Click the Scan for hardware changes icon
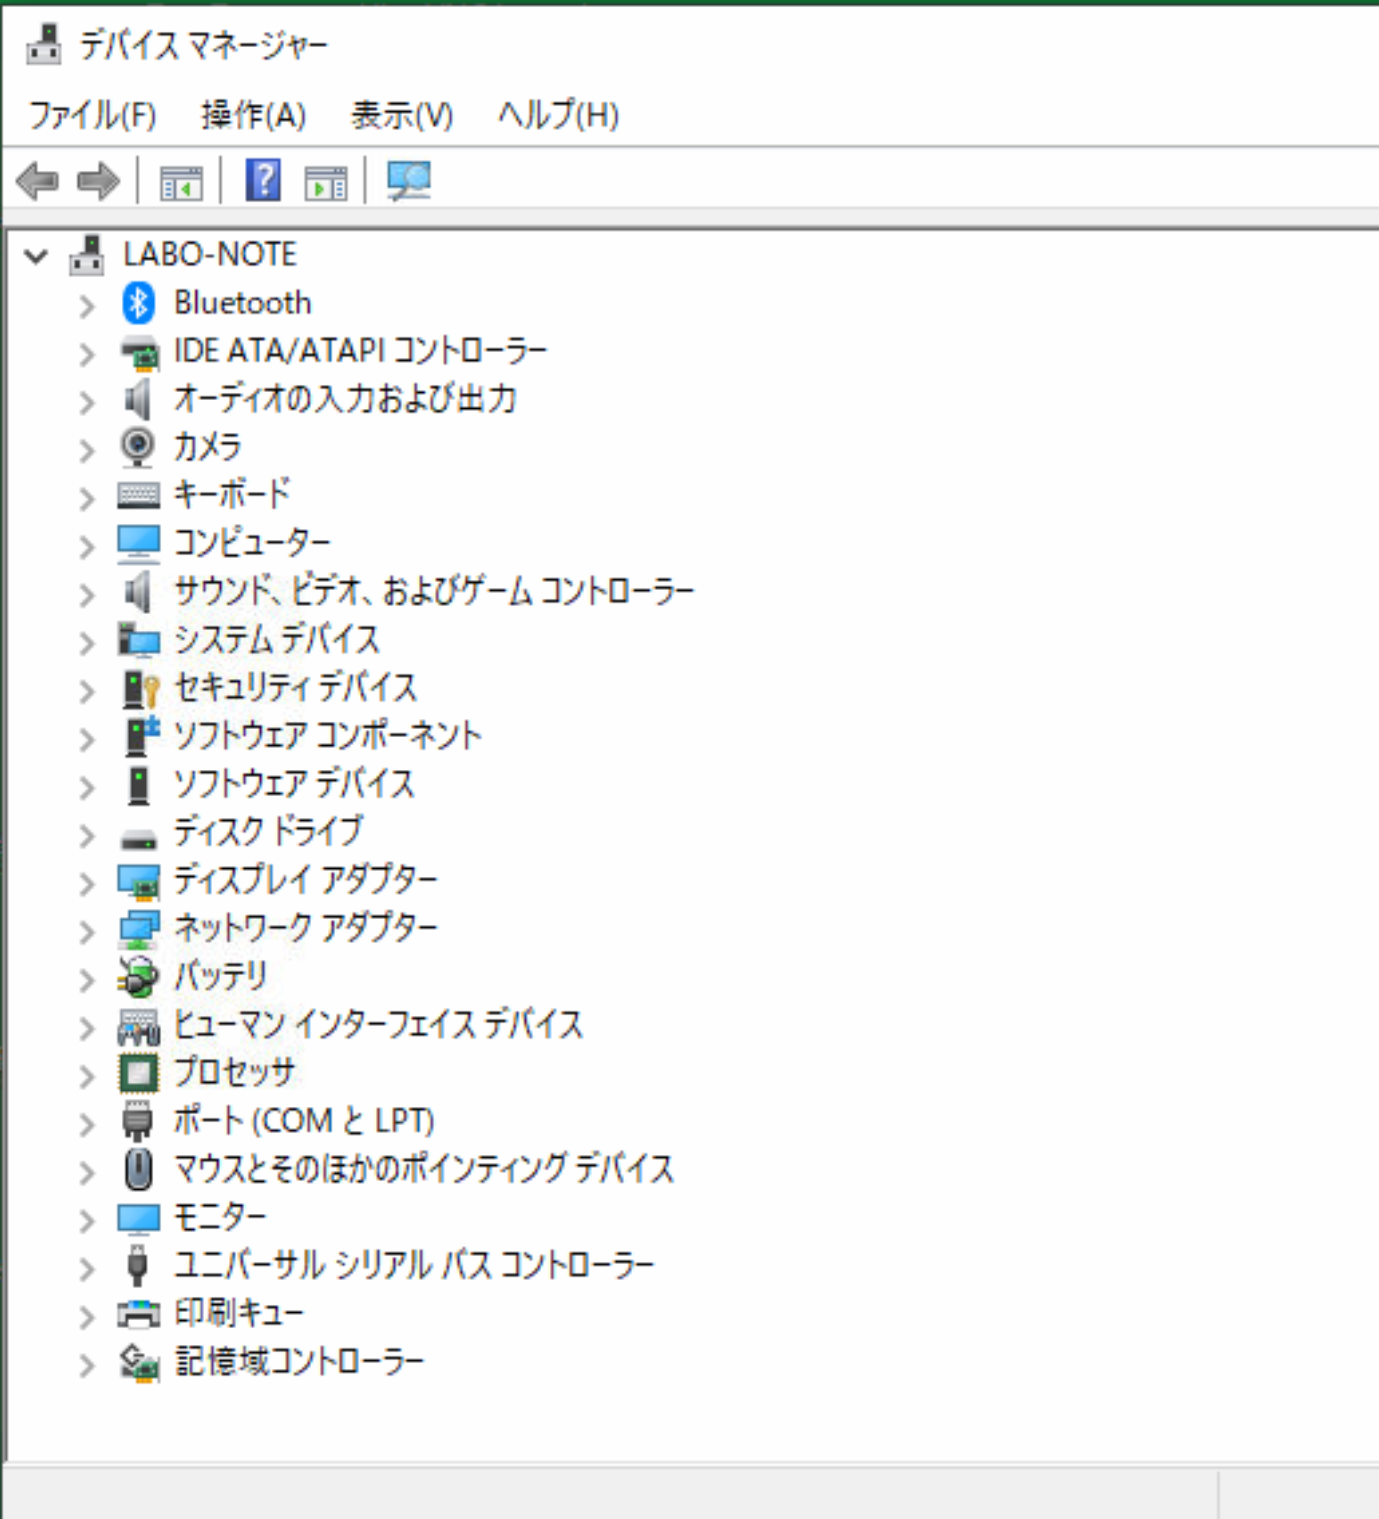 tap(406, 181)
